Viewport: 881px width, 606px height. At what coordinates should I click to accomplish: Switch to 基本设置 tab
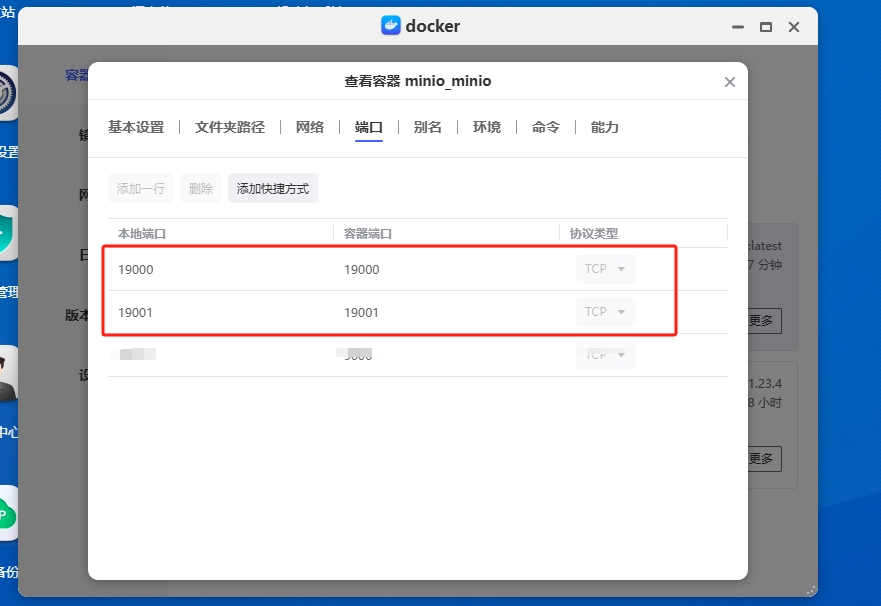pyautogui.click(x=136, y=127)
